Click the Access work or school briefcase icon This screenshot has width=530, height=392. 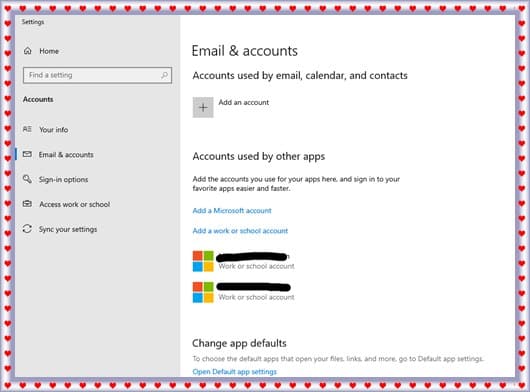coord(27,204)
